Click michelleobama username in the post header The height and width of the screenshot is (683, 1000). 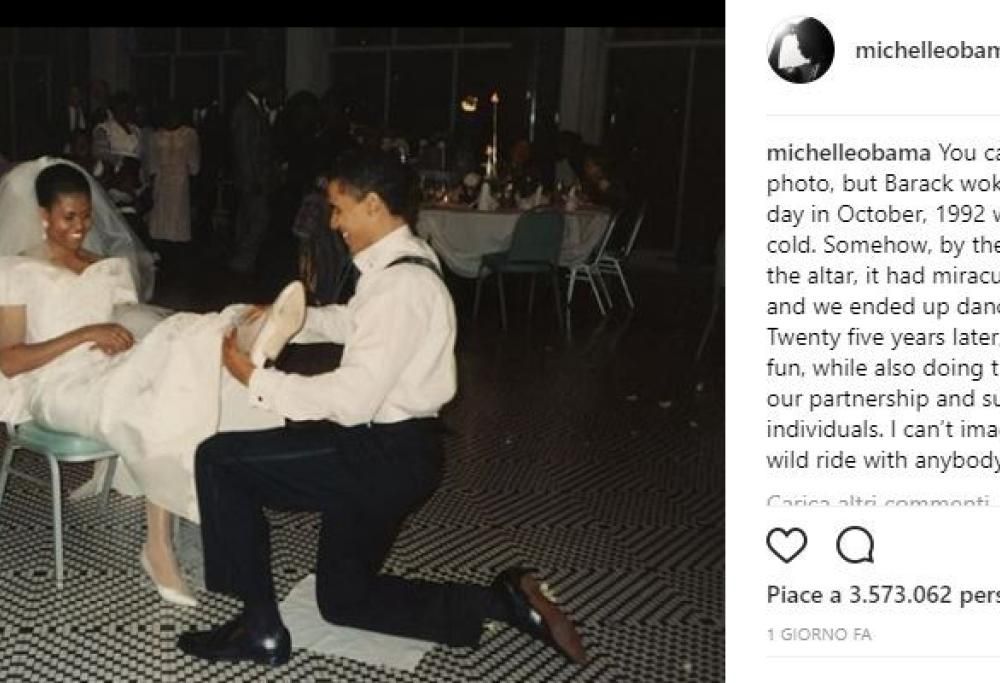click(926, 51)
